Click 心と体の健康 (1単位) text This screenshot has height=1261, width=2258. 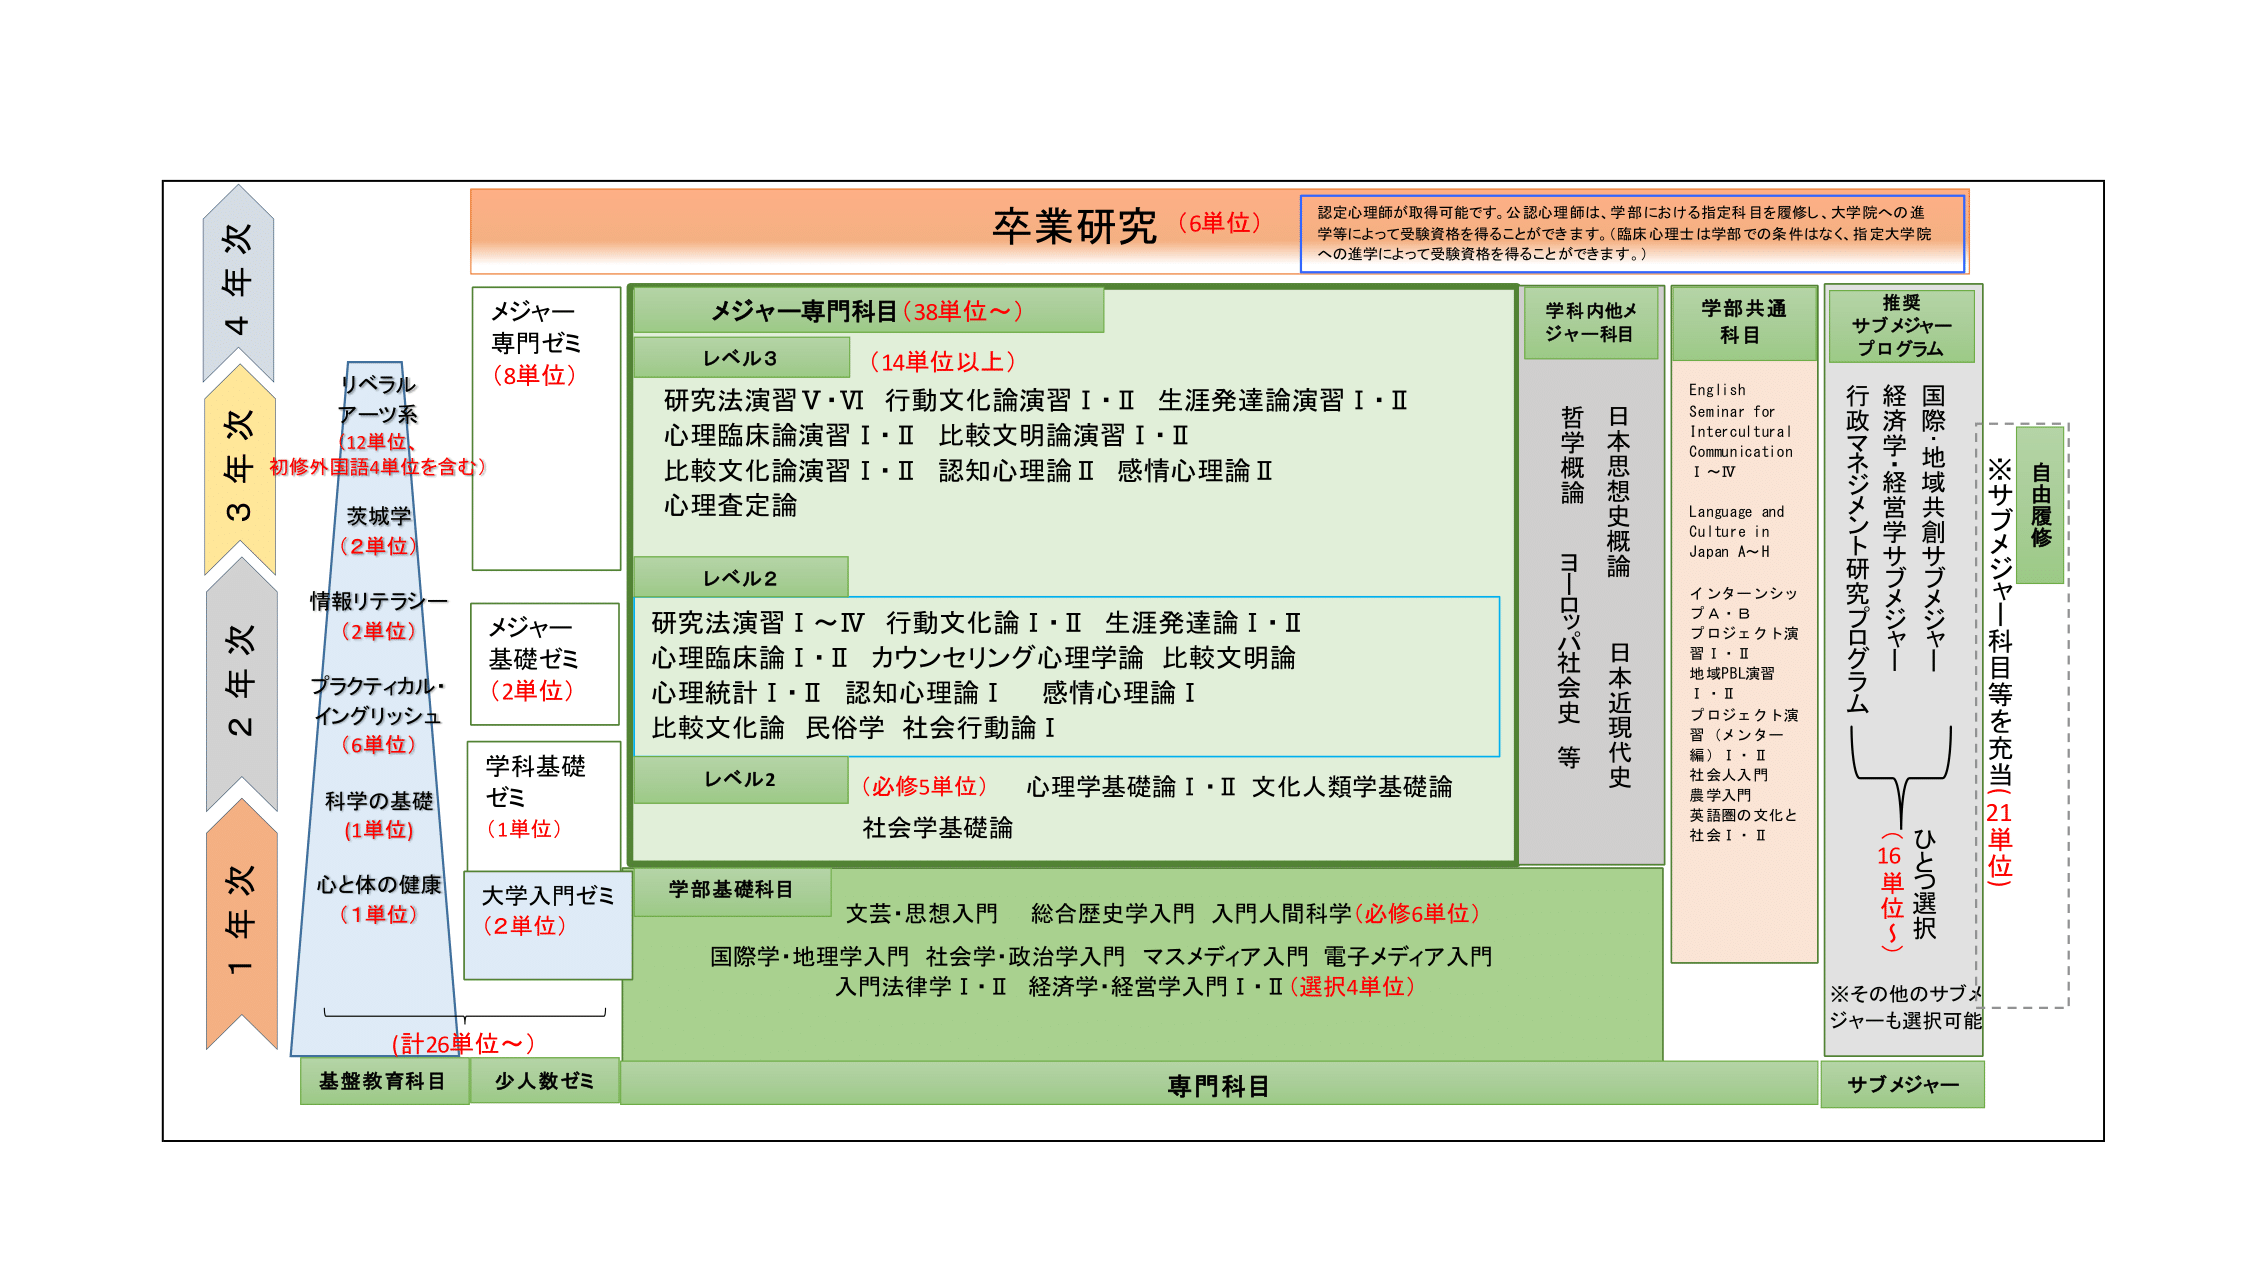(x=379, y=899)
